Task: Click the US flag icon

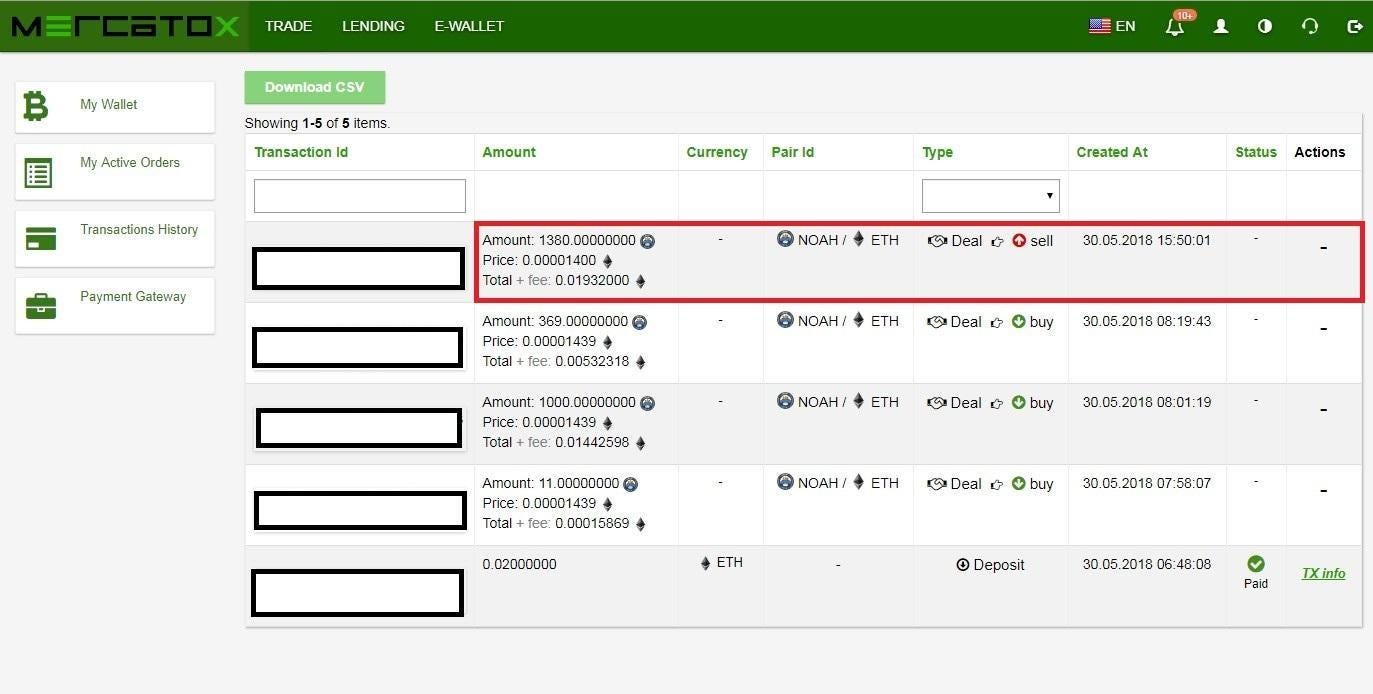Action: pyautogui.click(x=1100, y=26)
